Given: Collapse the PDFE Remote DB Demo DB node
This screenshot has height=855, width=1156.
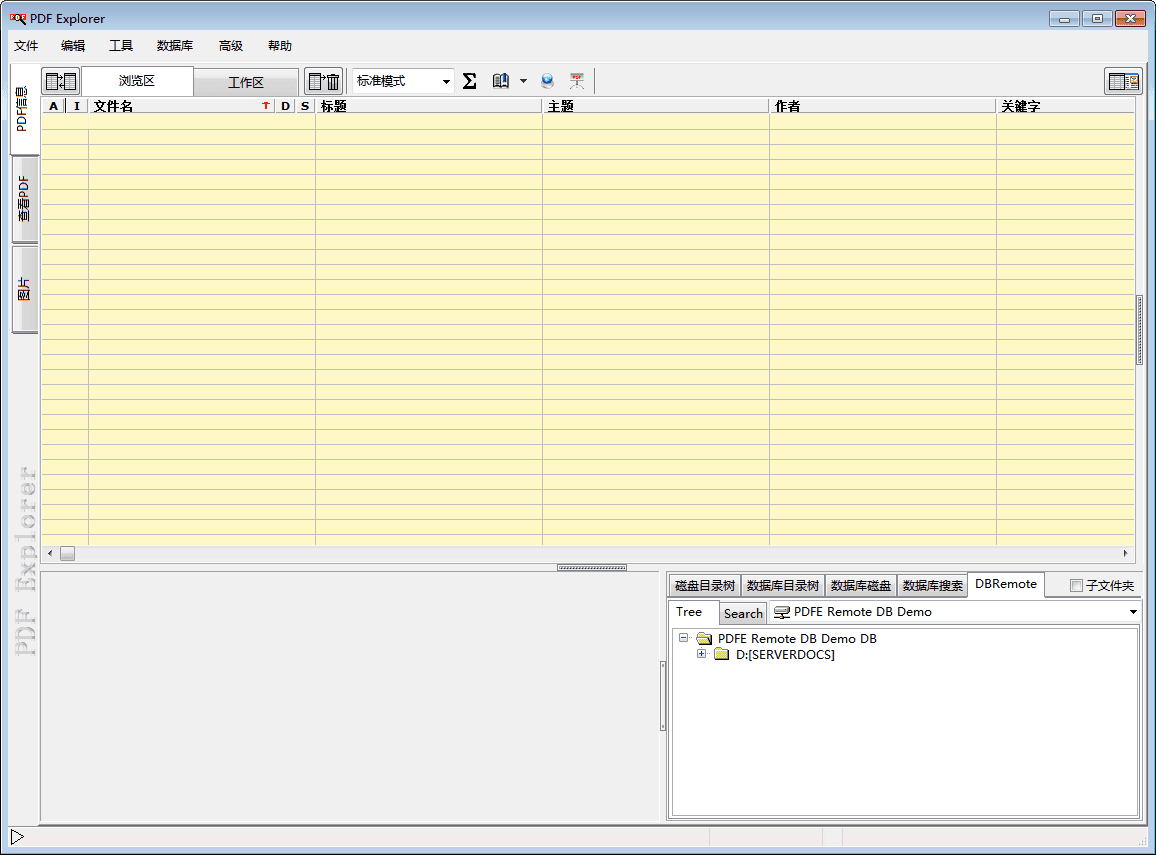Looking at the screenshot, I should coord(684,638).
